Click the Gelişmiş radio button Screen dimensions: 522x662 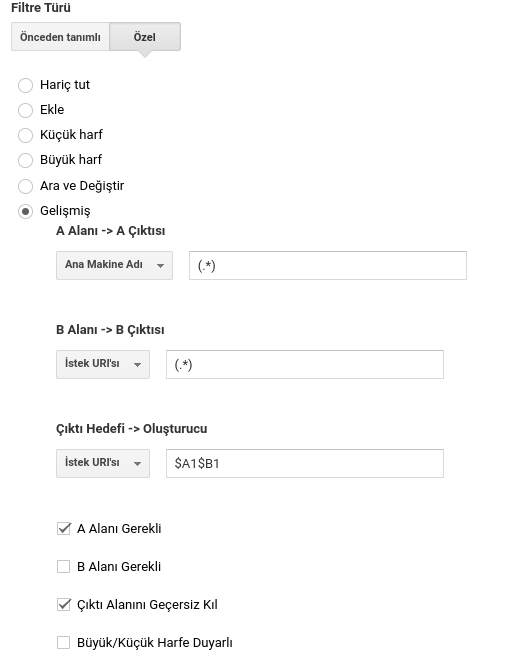coord(25,211)
